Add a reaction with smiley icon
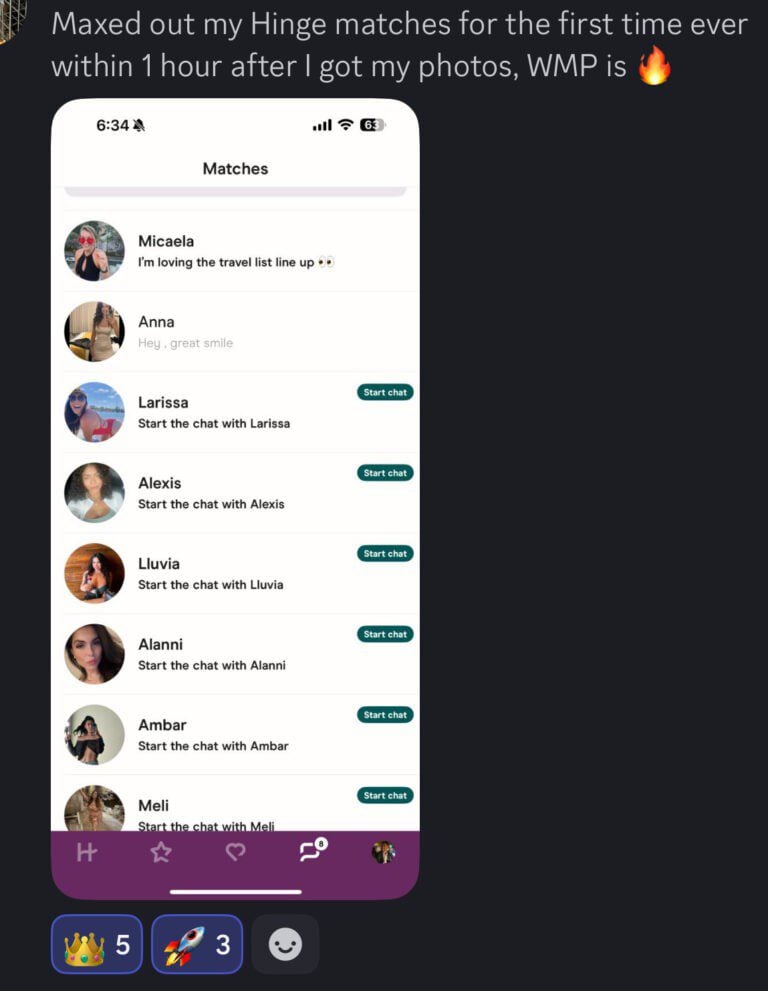This screenshot has height=991, width=768. pyautogui.click(x=285, y=944)
